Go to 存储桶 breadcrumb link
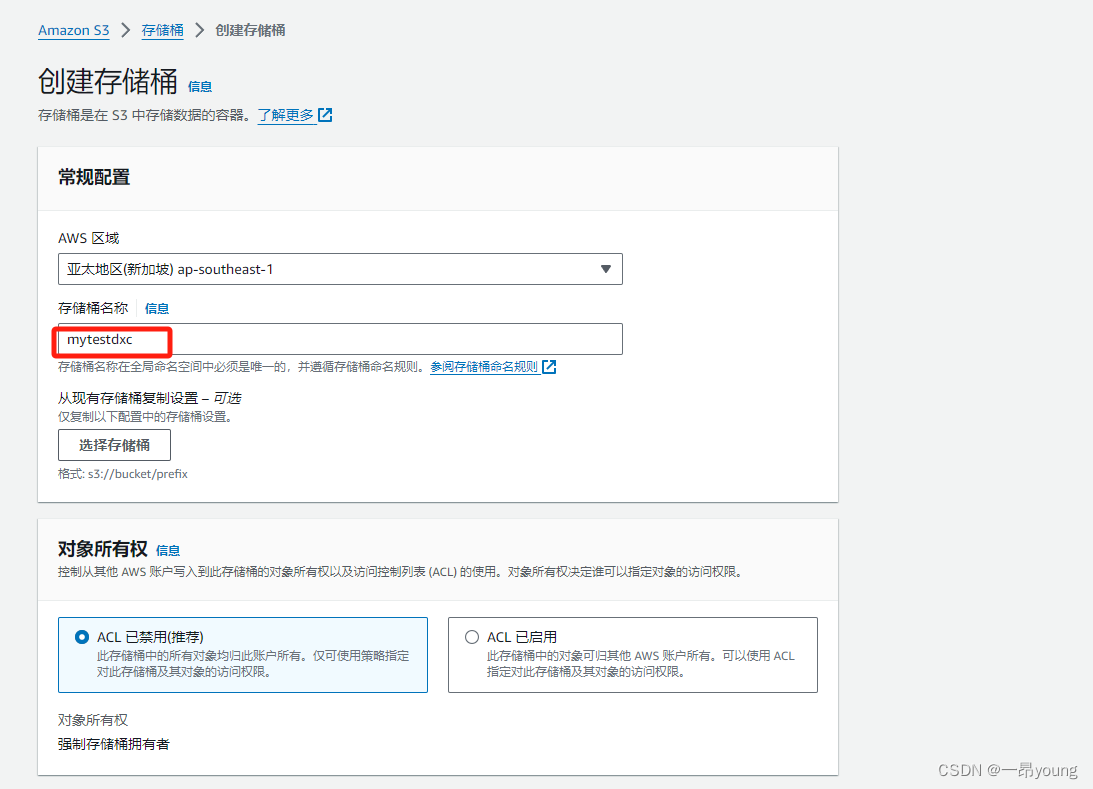 (x=162, y=30)
